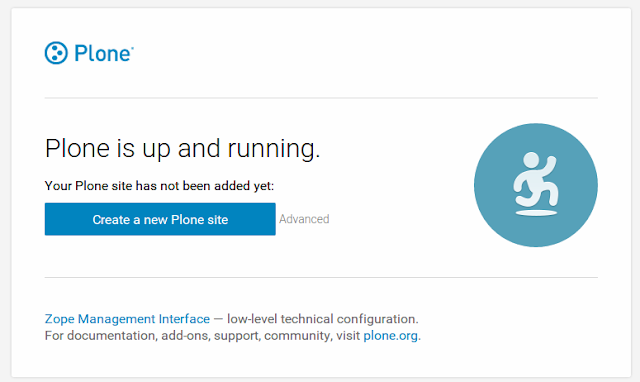
Task: Click the round Plone logo icon
Action: pos(56,53)
